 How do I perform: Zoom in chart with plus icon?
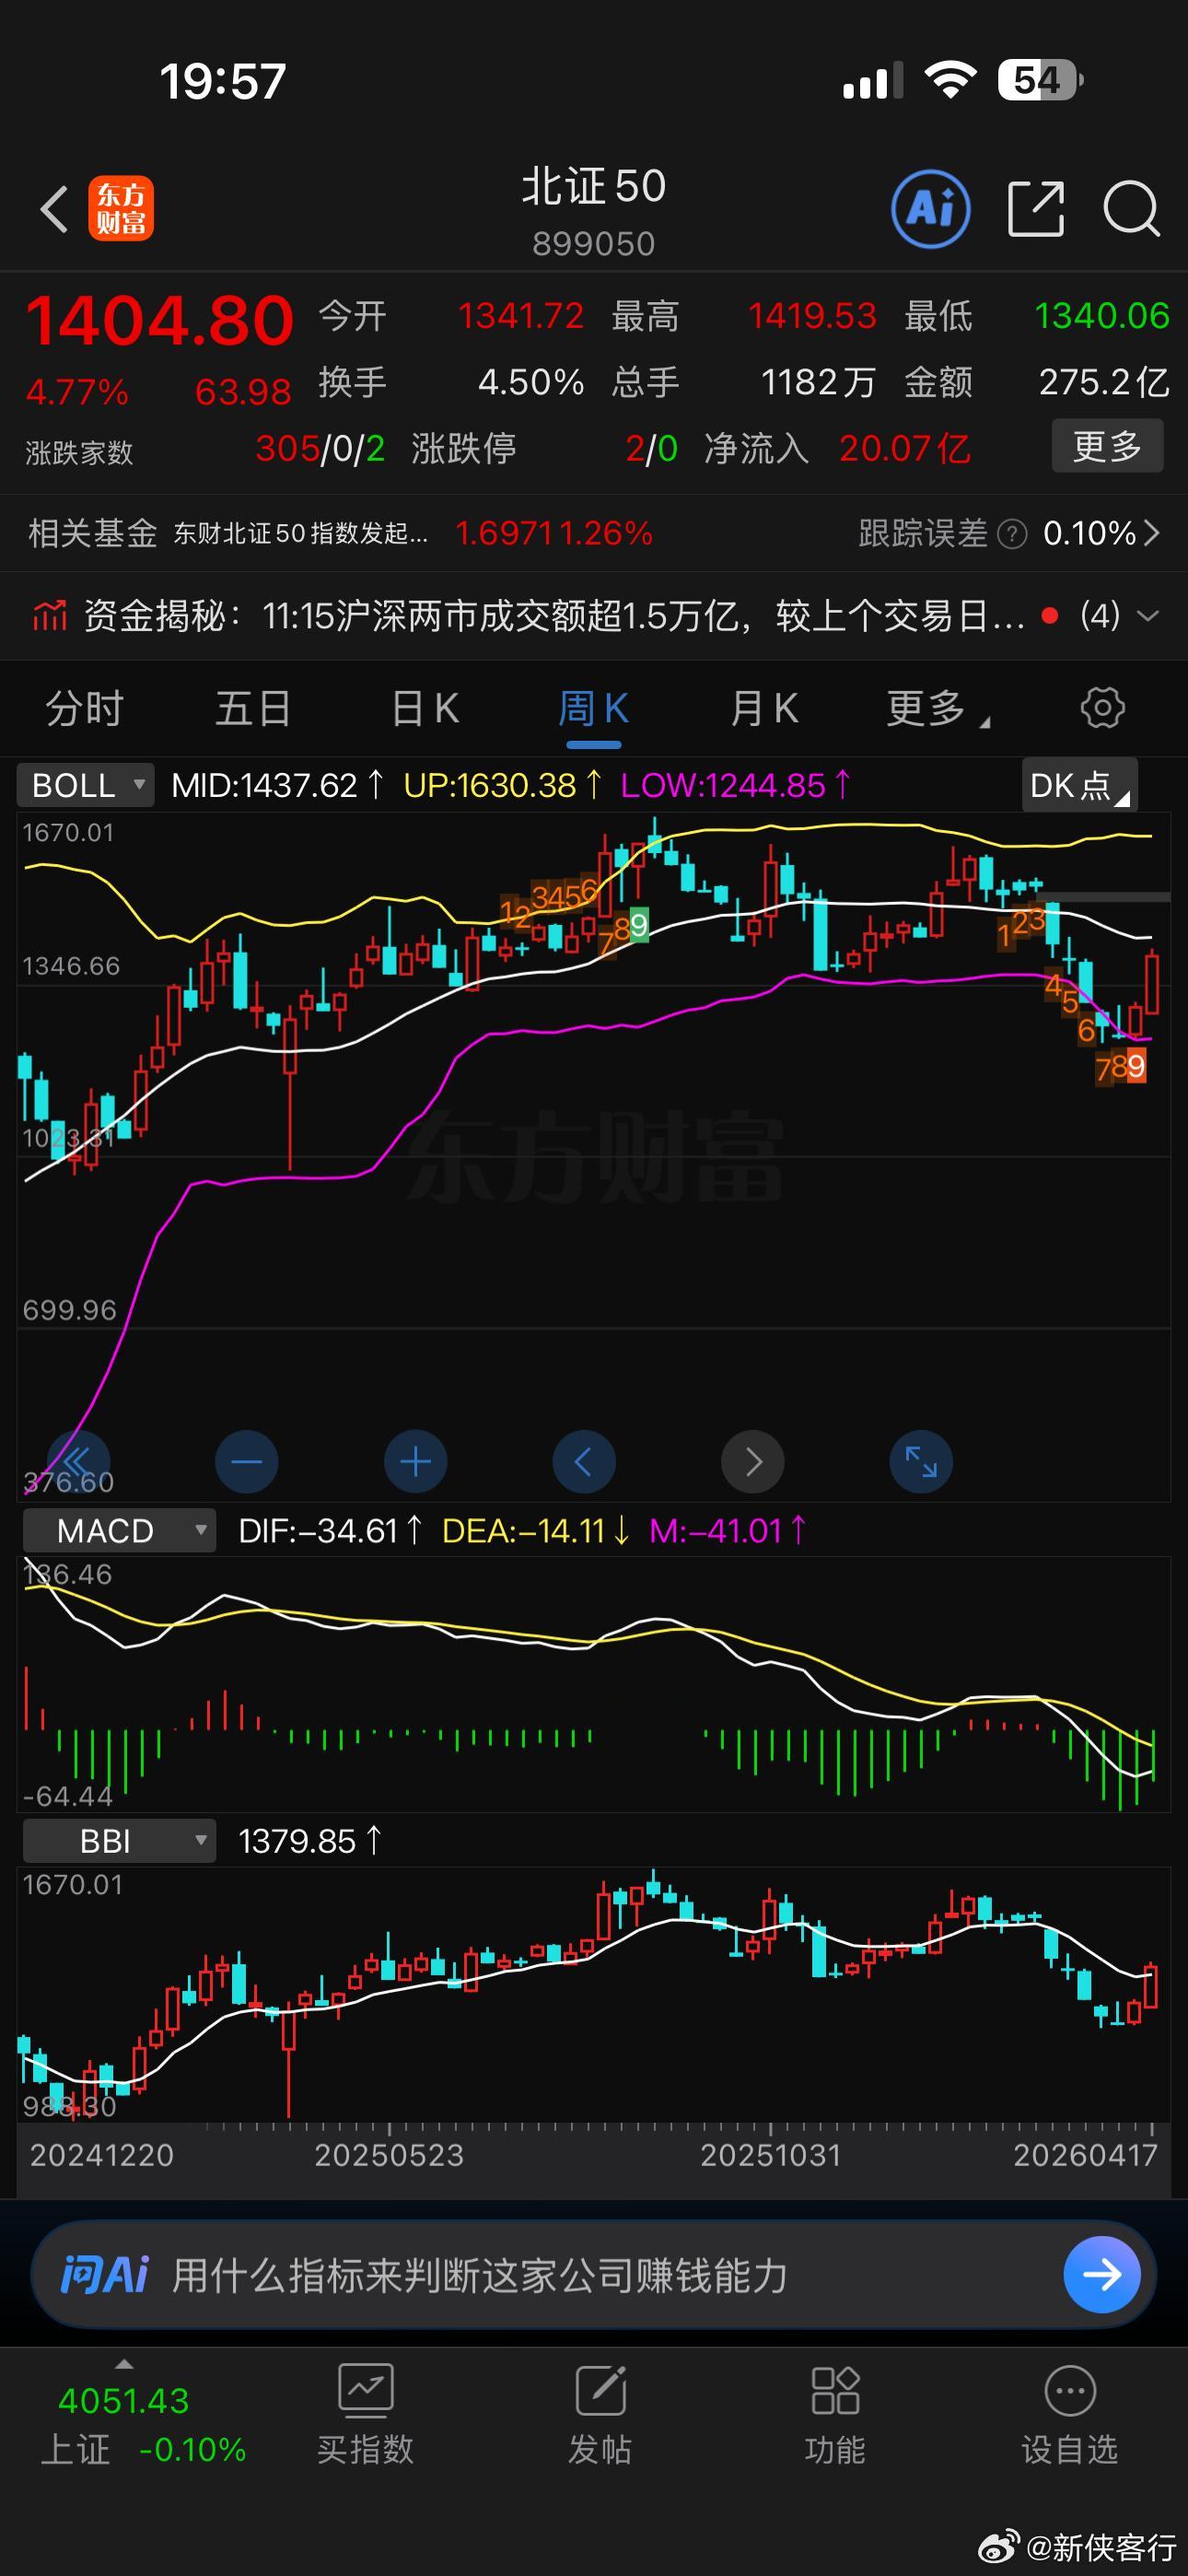pyautogui.click(x=416, y=1462)
